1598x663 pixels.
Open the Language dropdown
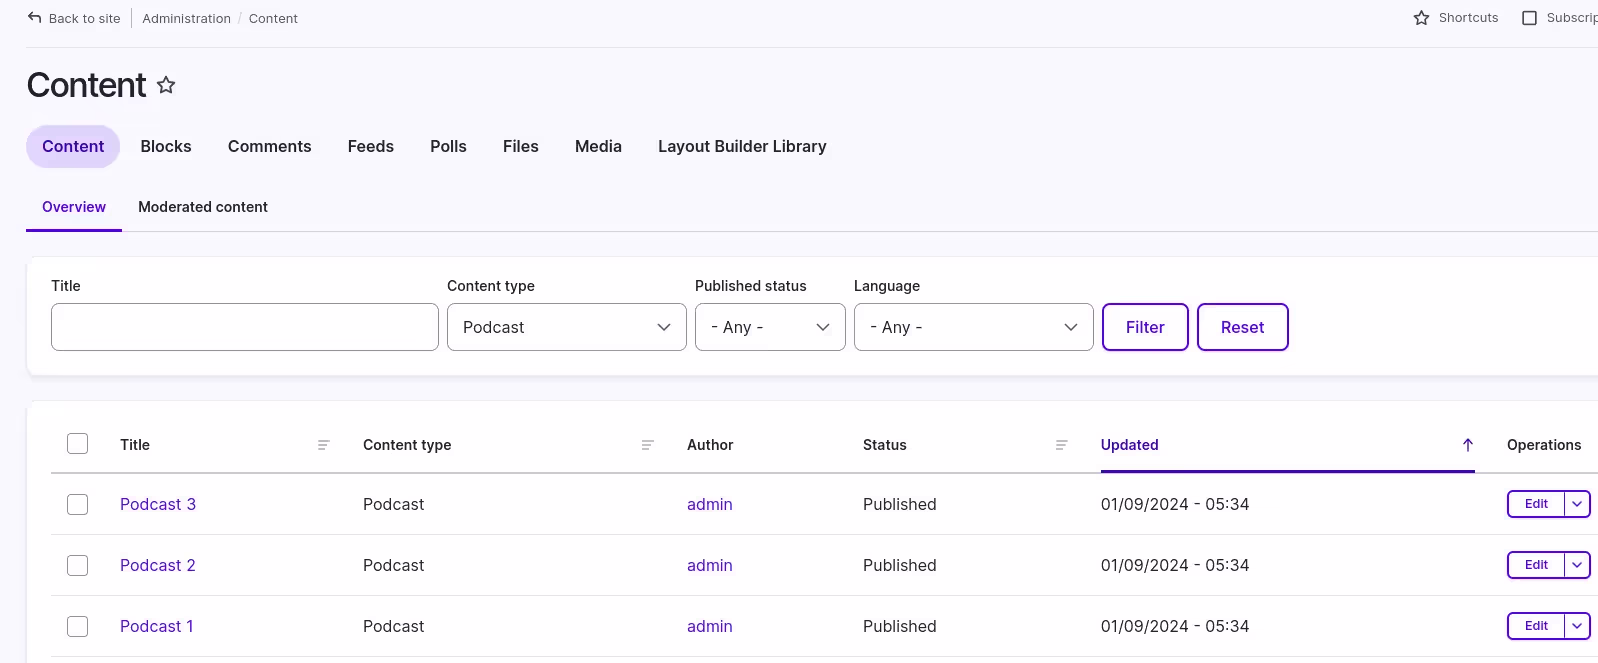[x=973, y=327]
